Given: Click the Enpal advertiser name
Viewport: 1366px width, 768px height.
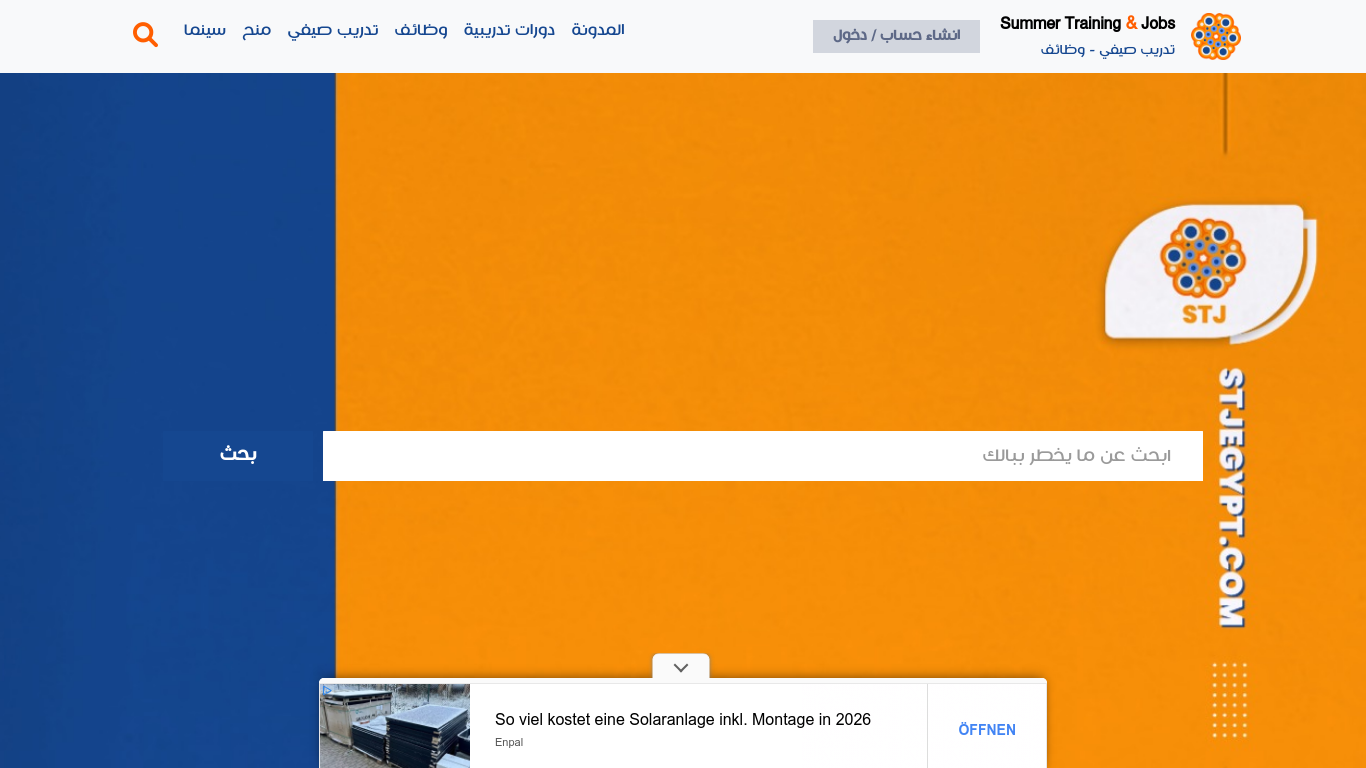Looking at the screenshot, I should click(x=509, y=742).
